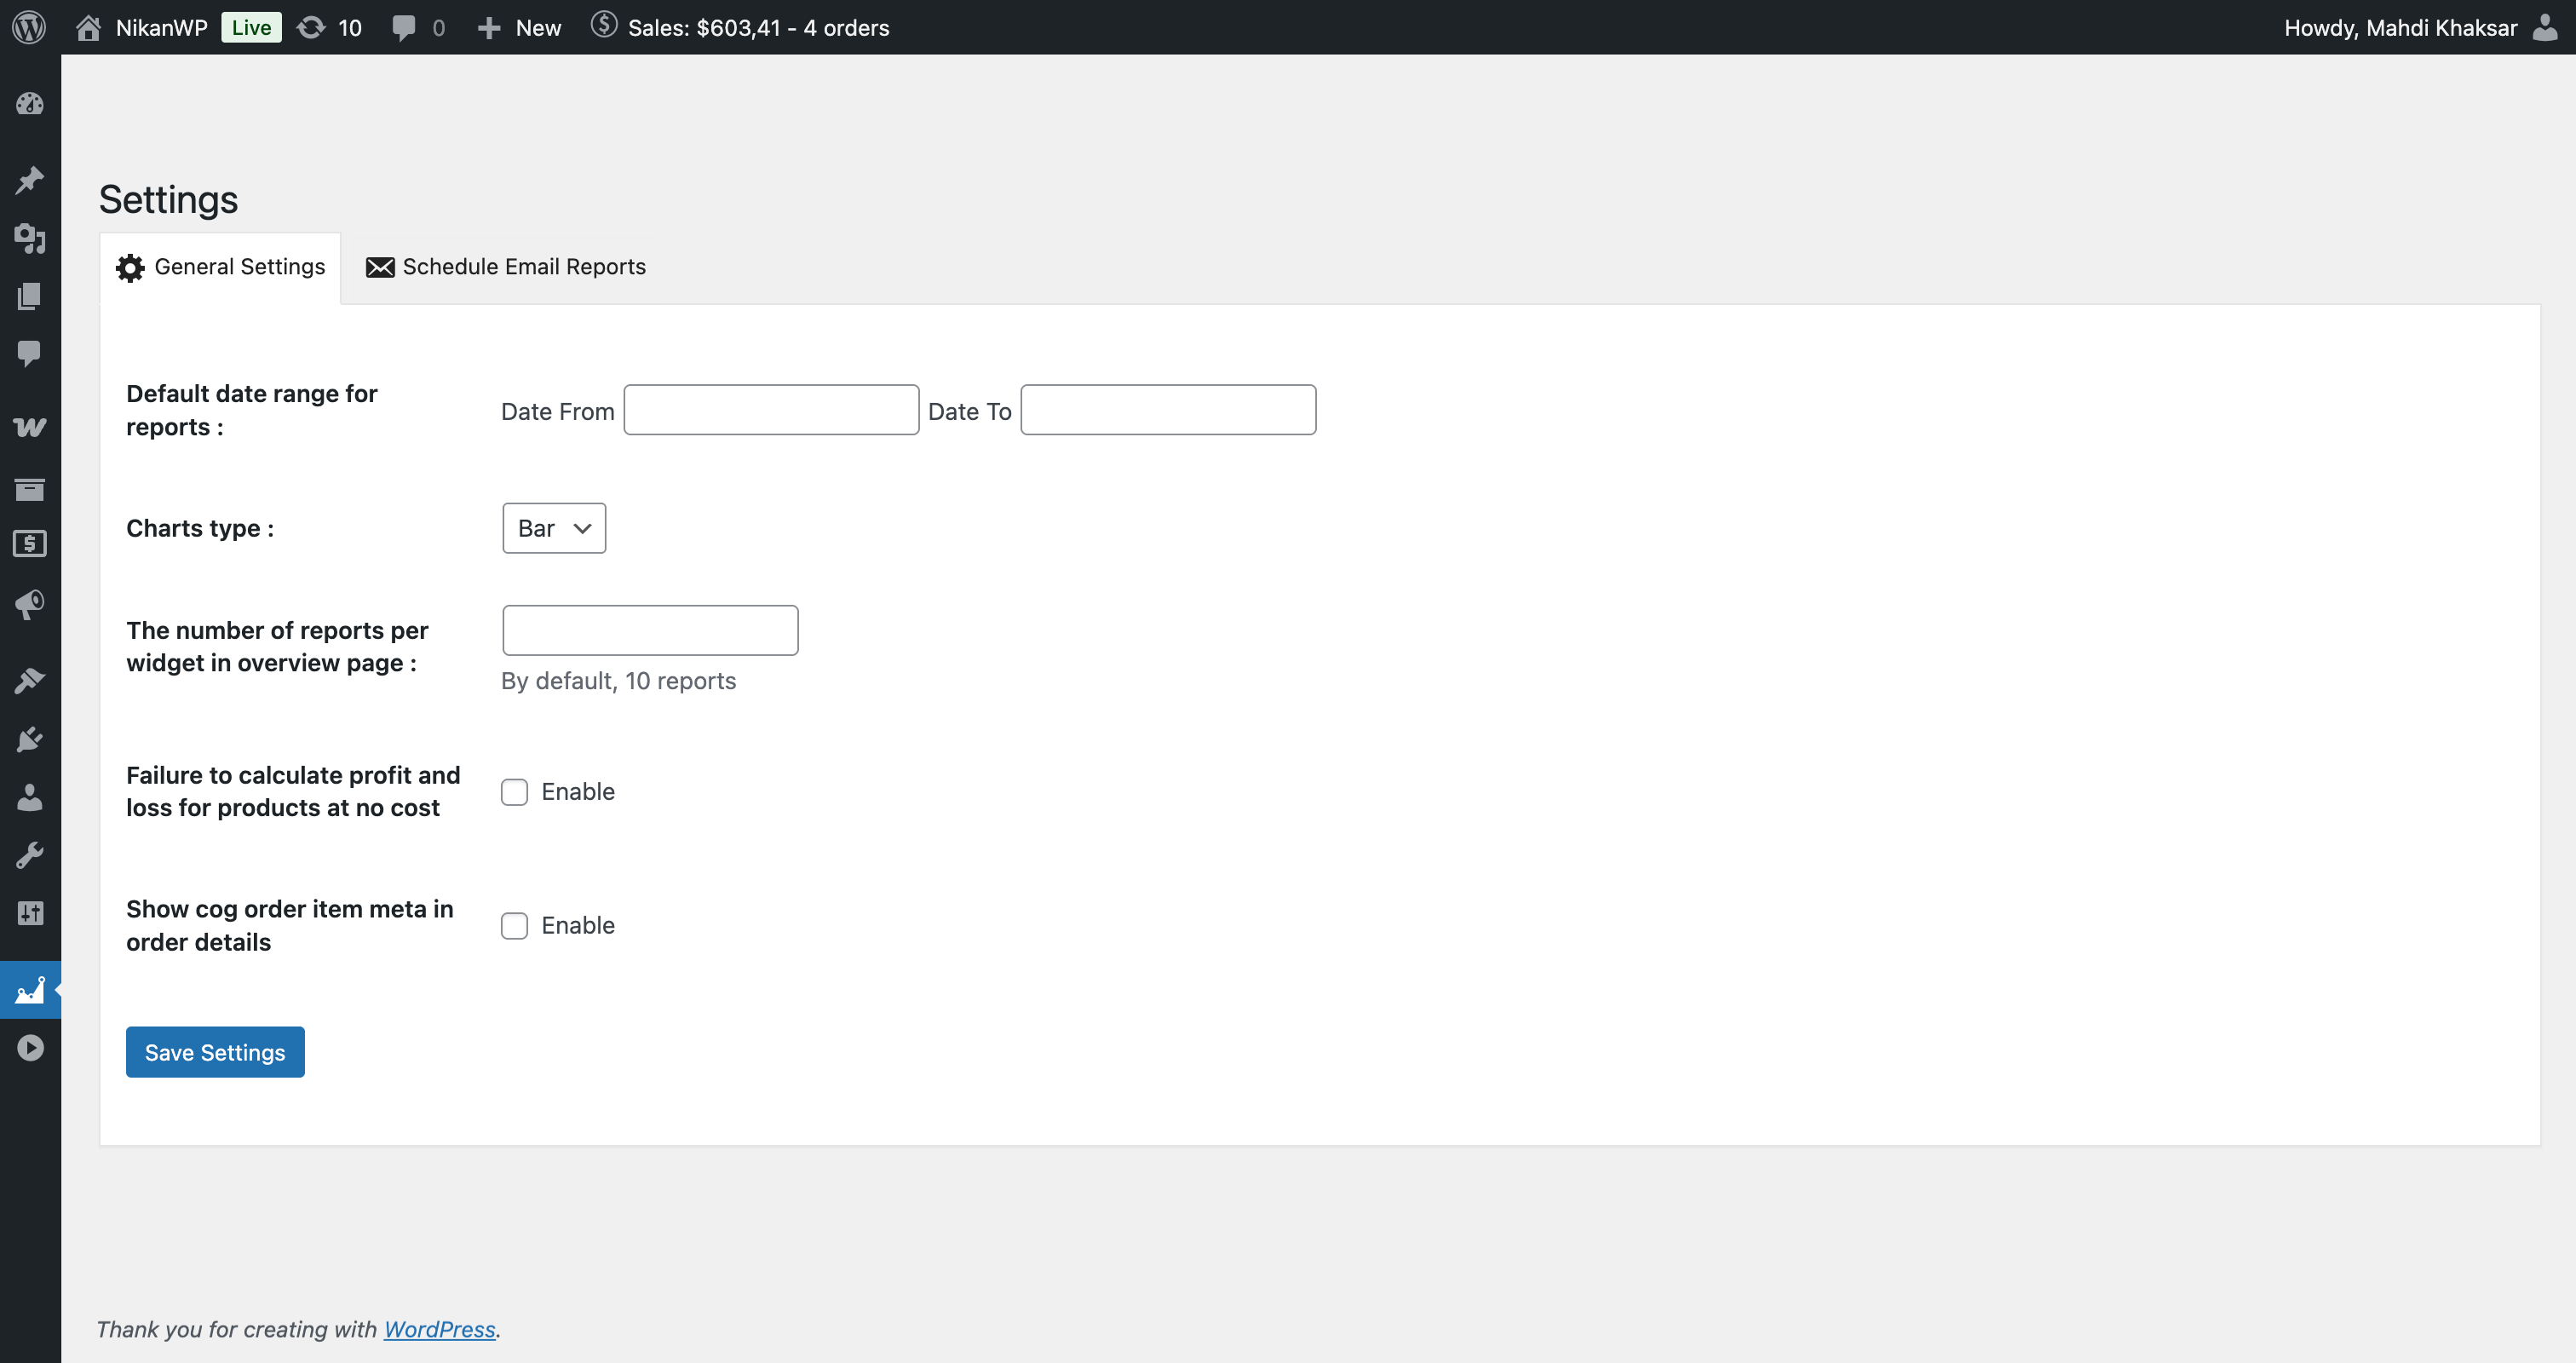Enable profit/loss failure for no-cost products
This screenshot has width=2576, height=1363.
[x=514, y=792]
